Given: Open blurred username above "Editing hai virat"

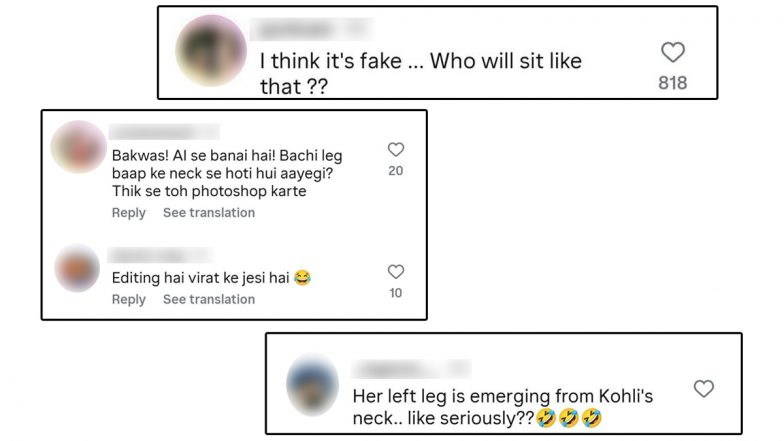Looking at the screenshot, I should [x=160, y=255].
